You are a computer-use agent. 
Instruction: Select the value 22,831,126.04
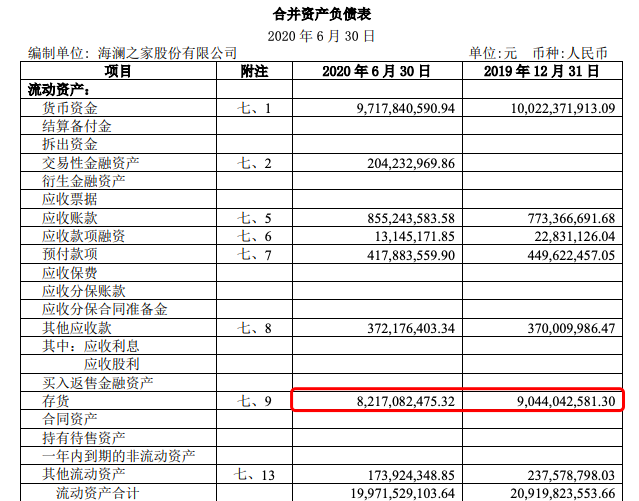(x=575, y=237)
